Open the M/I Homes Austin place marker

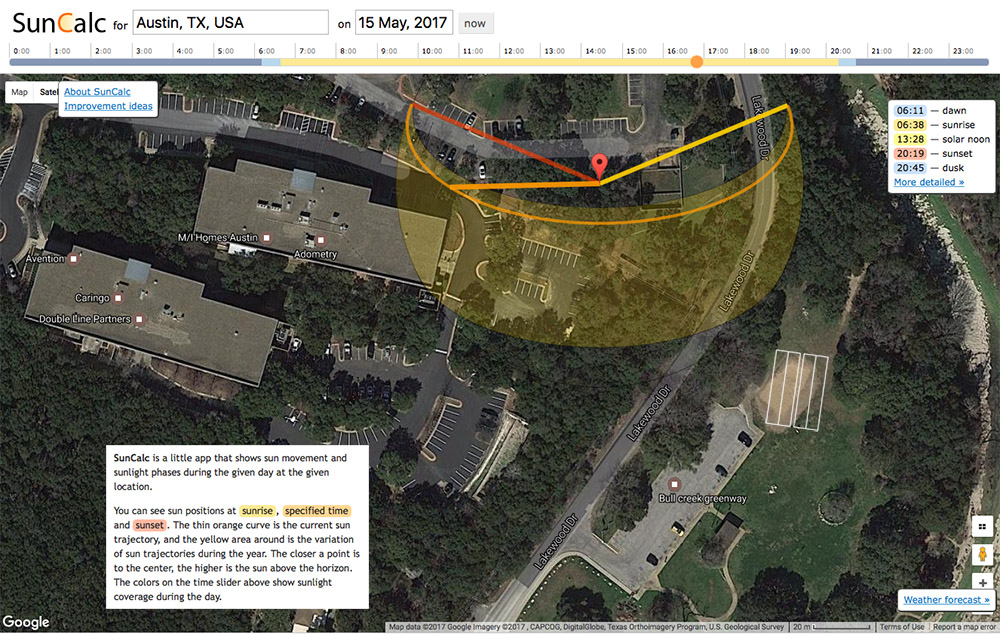(267, 238)
